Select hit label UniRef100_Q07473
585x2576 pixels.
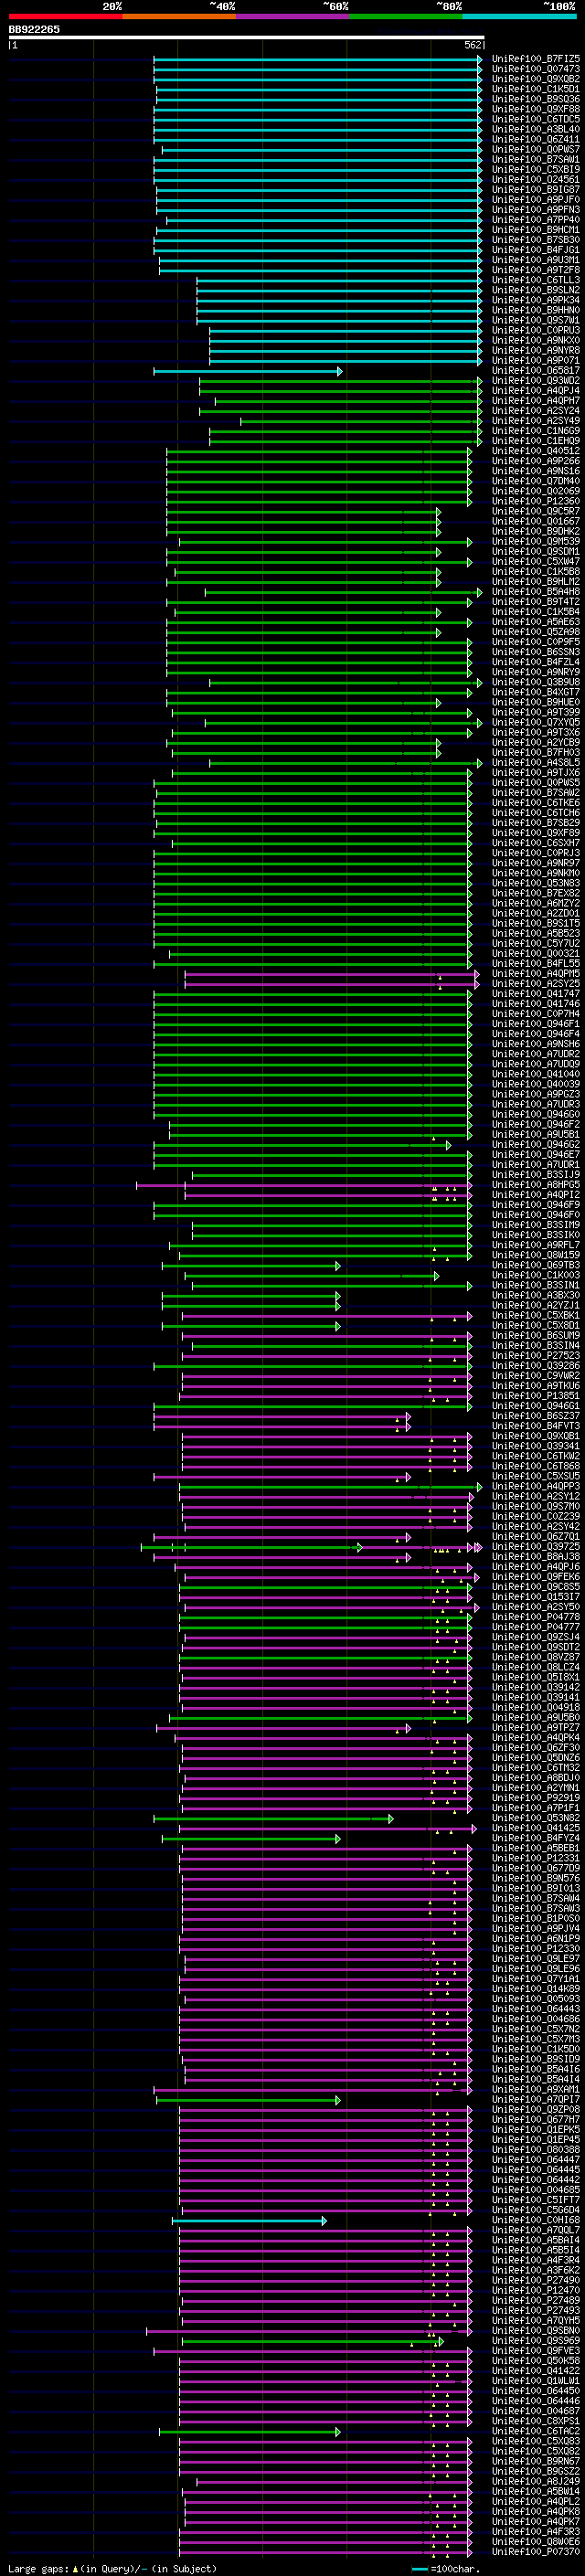[x=536, y=69]
